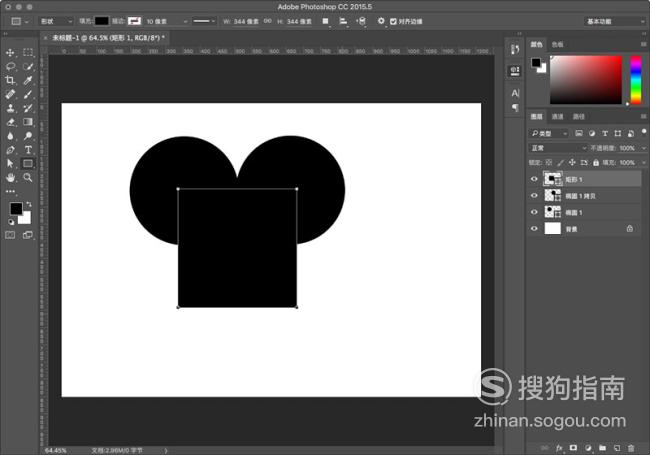Select the Pen tool
The image size is (650, 455).
click(x=10, y=150)
